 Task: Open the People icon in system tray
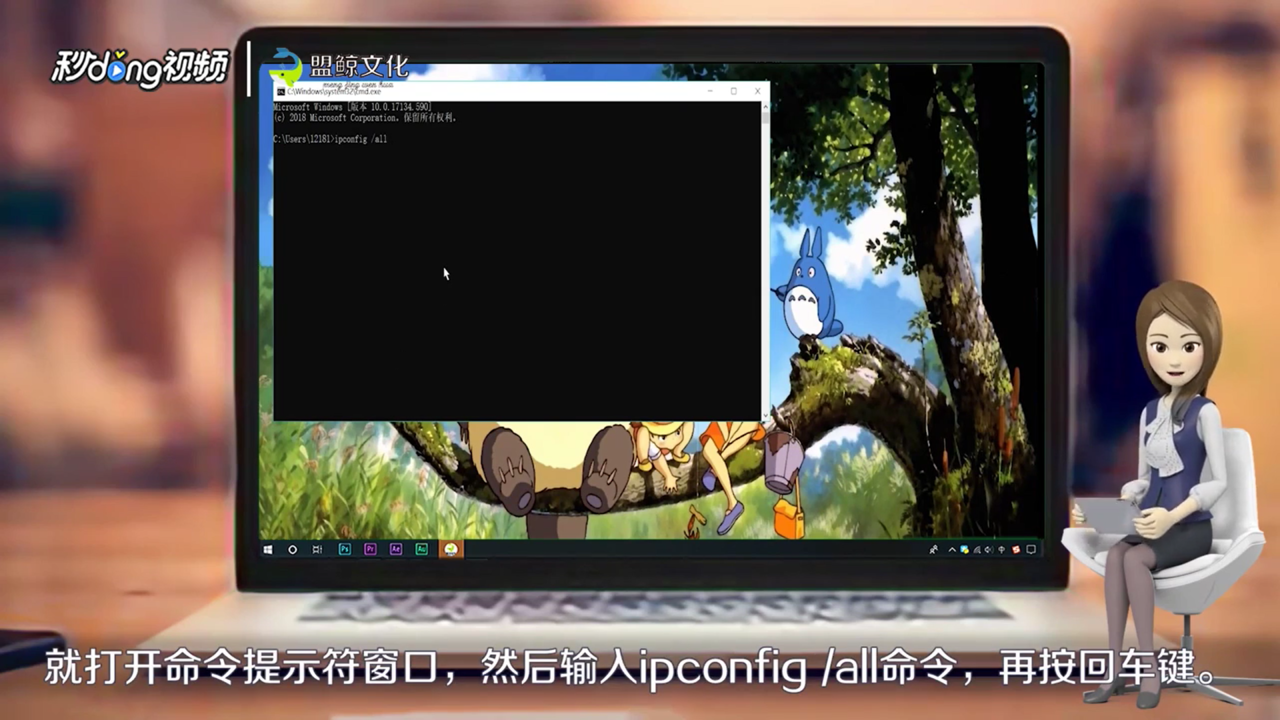pos(934,550)
